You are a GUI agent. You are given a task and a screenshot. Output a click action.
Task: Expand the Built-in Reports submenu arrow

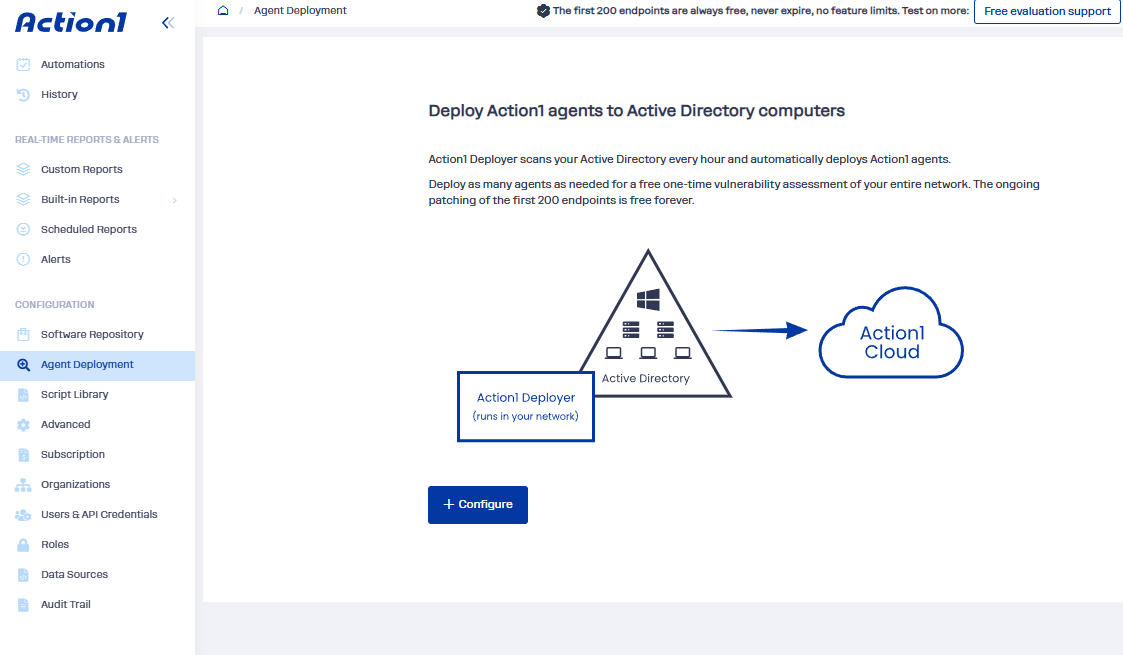point(175,200)
